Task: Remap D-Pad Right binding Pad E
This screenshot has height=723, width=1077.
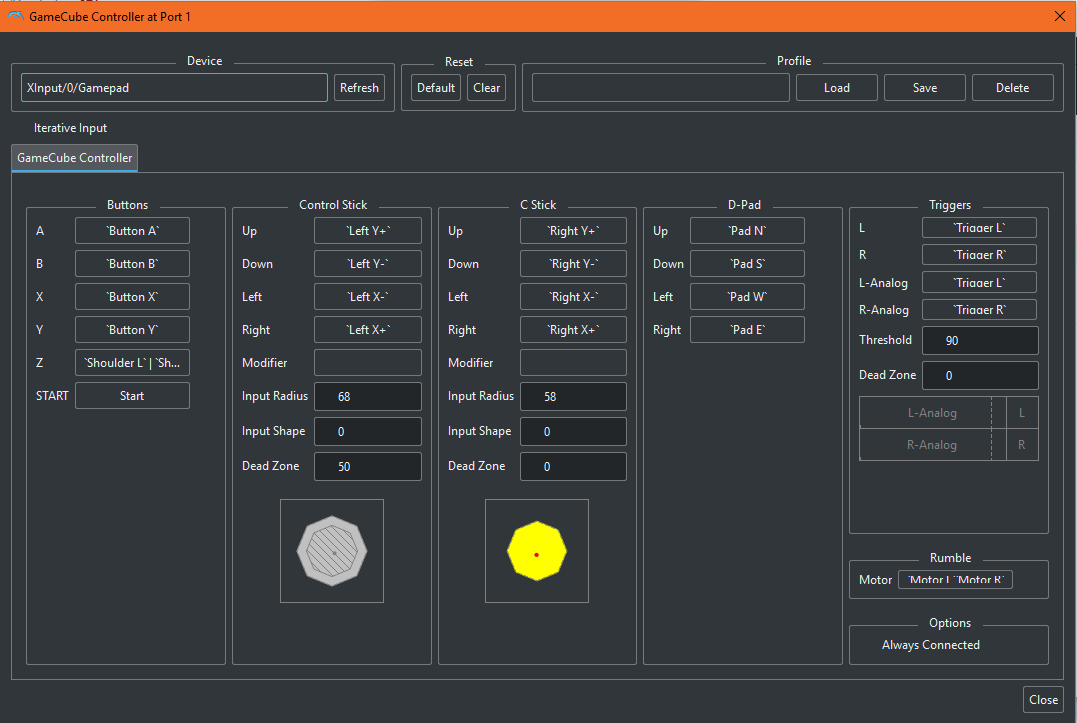Action: point(747,330)
